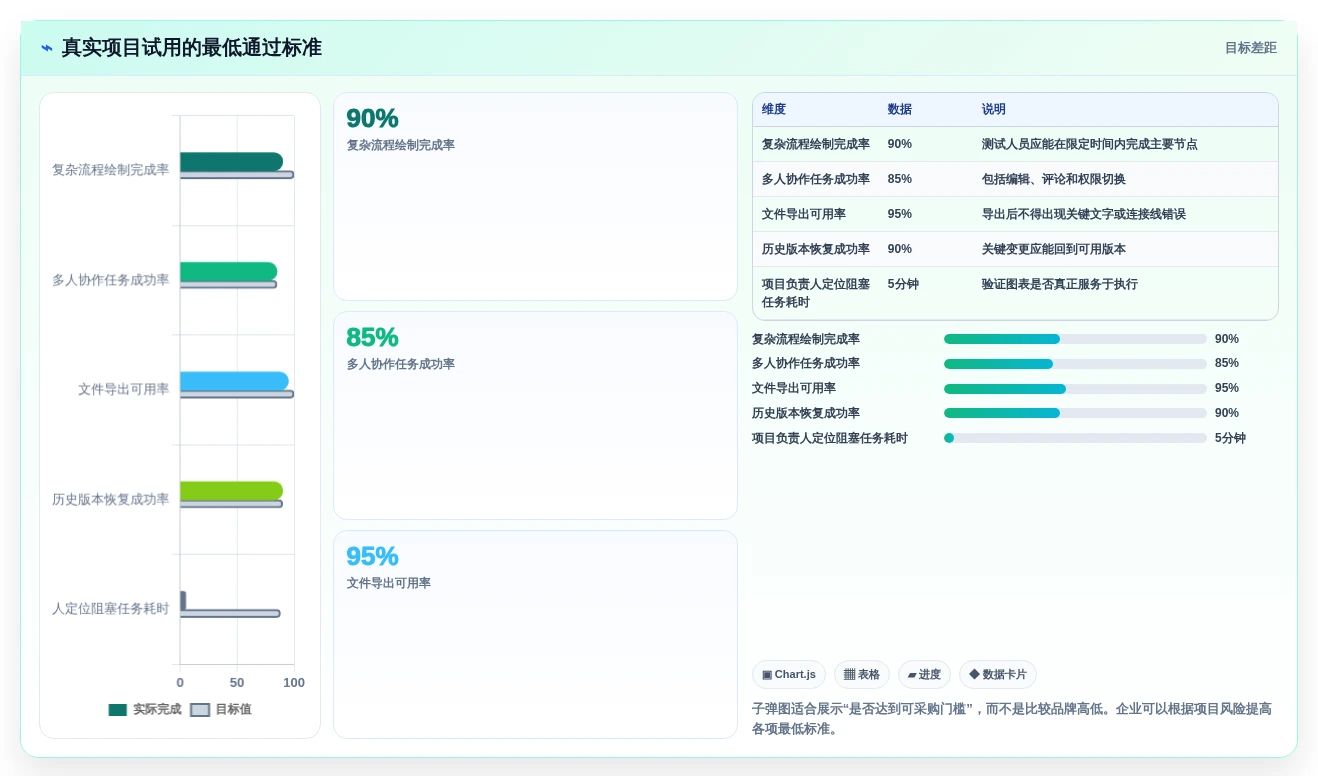Click the target bar for 人定位阻塞任务耗时
The image size is (1318, 776).
[x=230, y=613]
